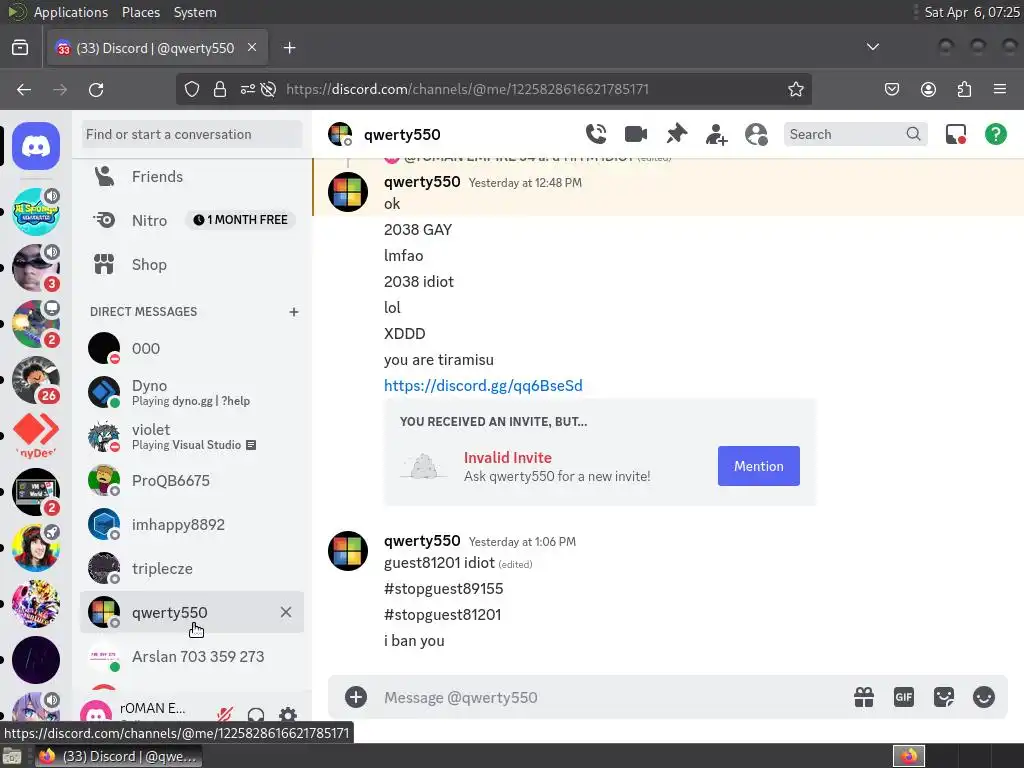
Task: Show user profile icon in header
Action: coord(756,135)
